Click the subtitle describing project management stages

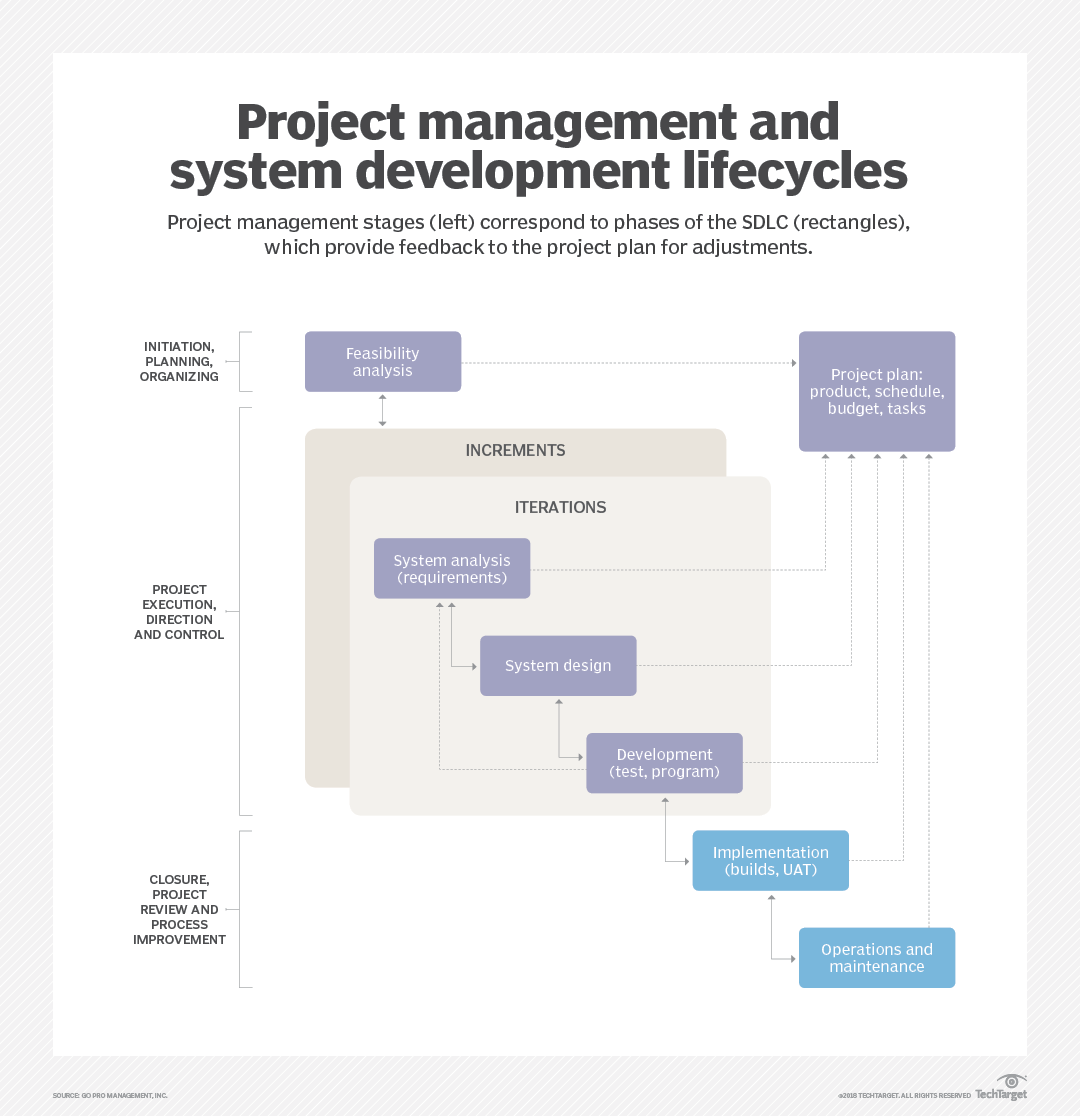pos(539,234)
